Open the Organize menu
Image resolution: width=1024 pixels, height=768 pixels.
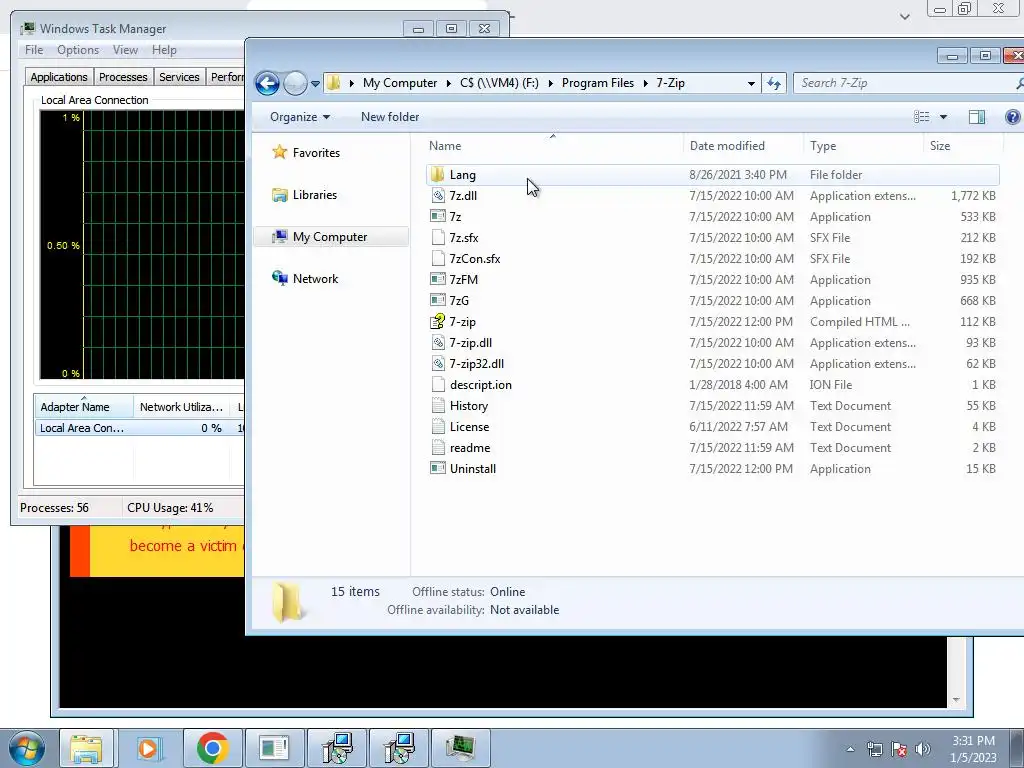pos(300,117)
